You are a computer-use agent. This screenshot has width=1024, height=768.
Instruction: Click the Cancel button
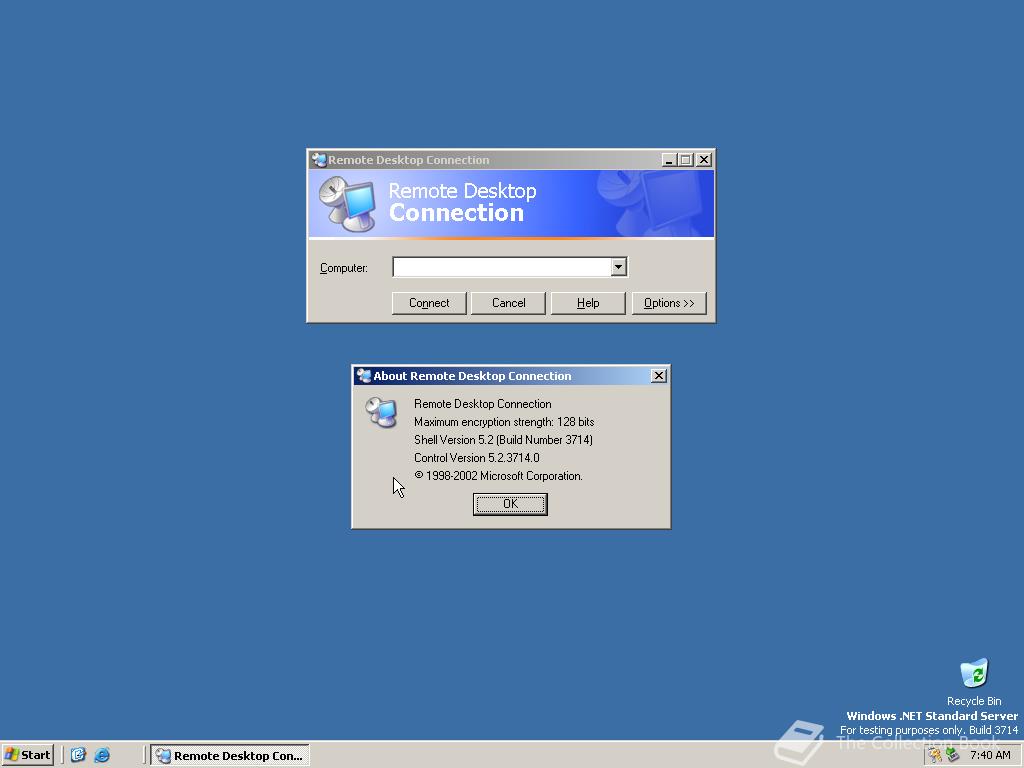point(508,303)
